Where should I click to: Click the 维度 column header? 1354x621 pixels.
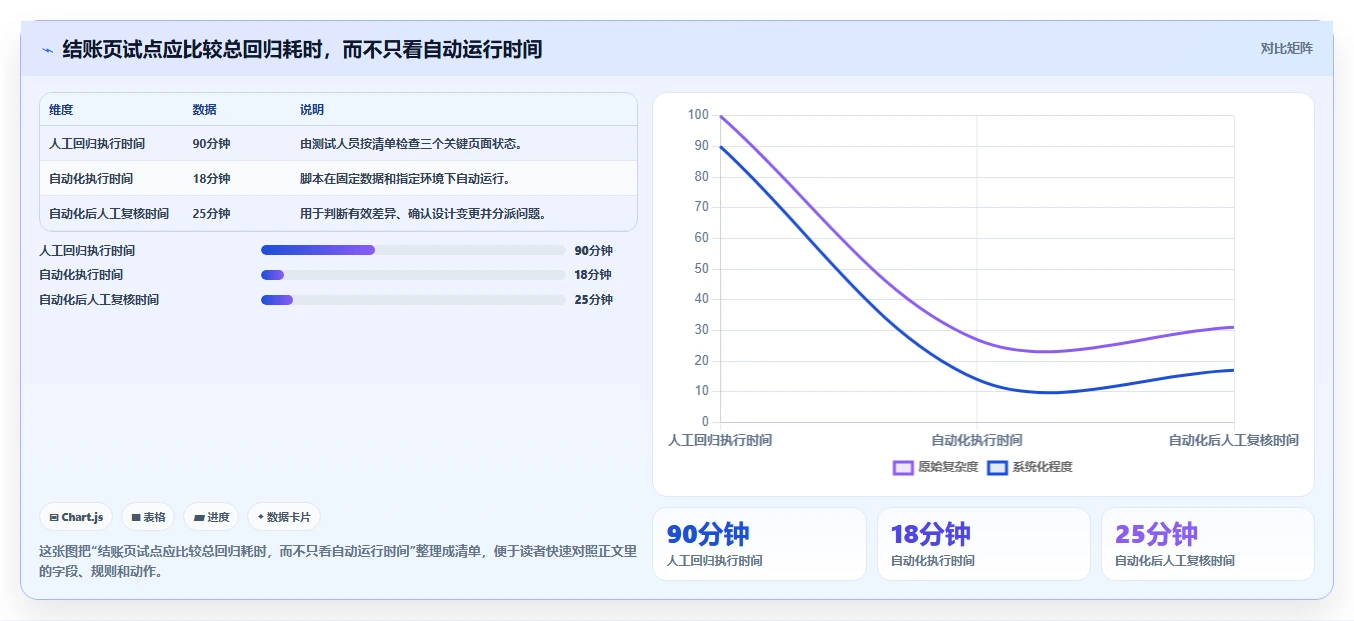61,110
